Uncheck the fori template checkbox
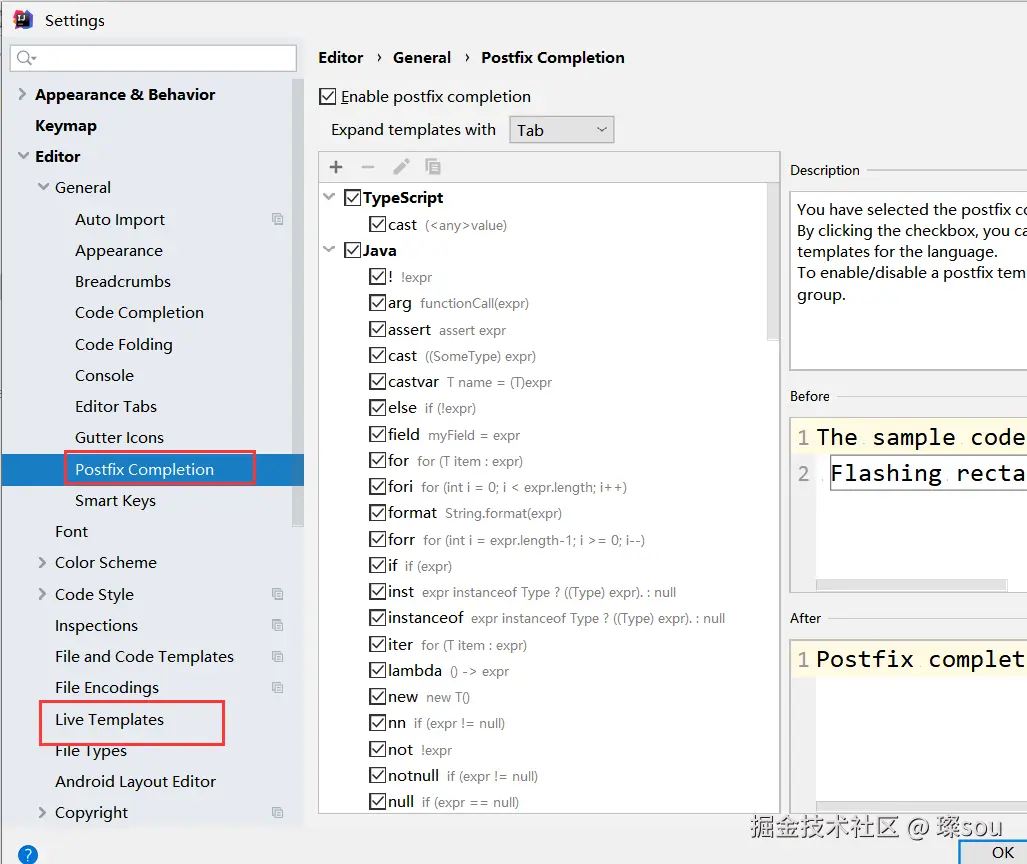1027x864 pixels. point(377,487)
